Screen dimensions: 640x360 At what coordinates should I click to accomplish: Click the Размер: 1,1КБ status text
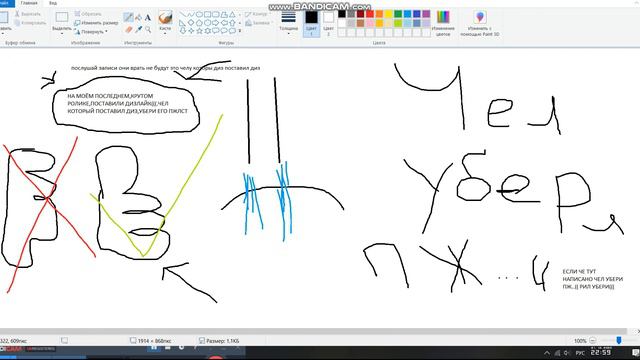(222, 341)
